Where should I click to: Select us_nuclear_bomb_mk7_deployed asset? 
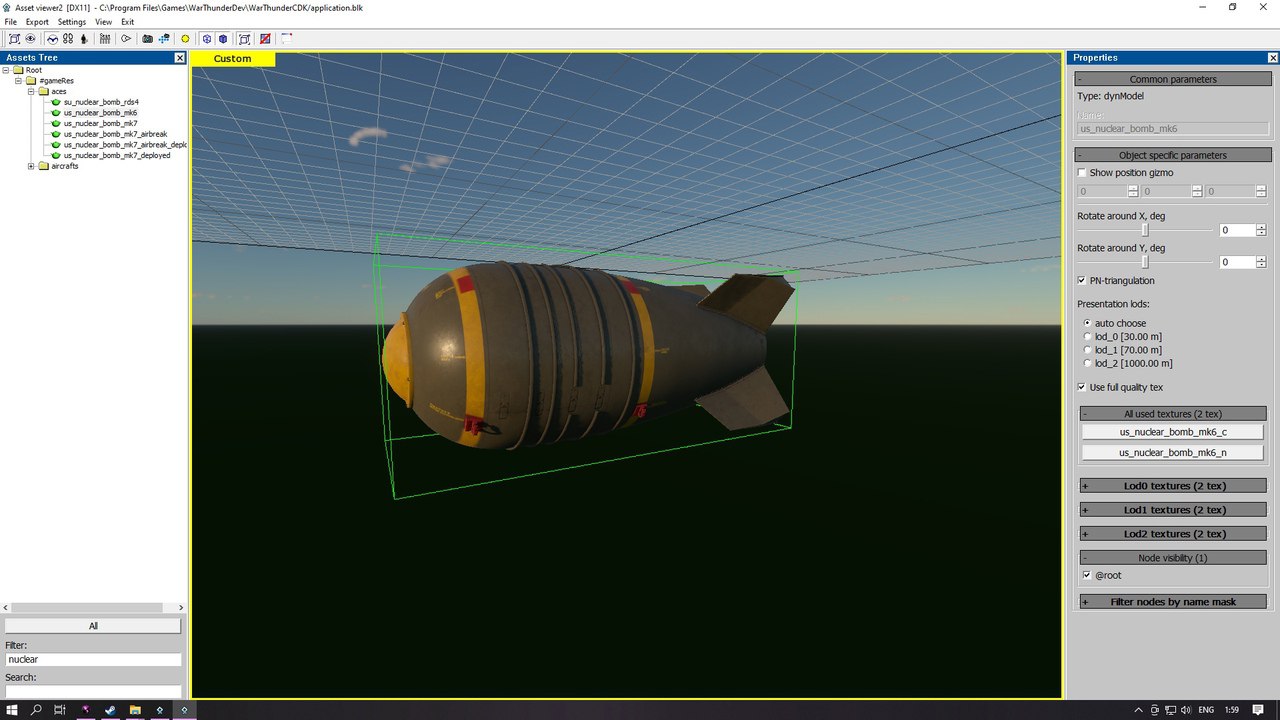click(x=117, y=156)
